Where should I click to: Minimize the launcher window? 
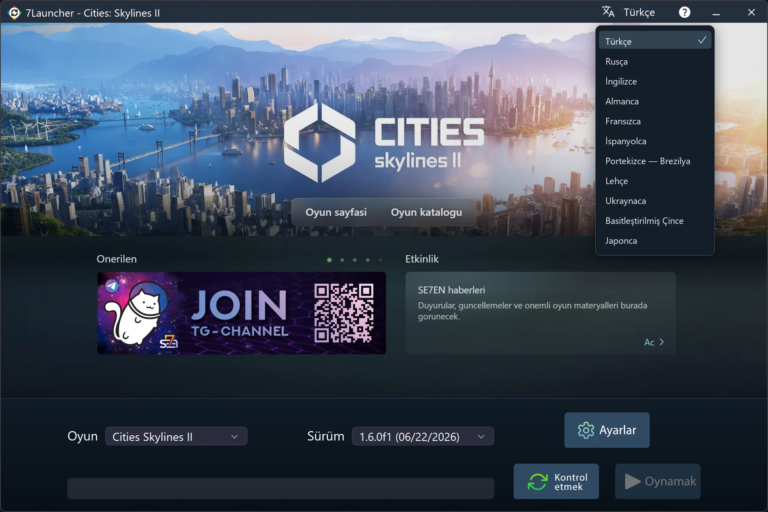[x=716, y=13]
